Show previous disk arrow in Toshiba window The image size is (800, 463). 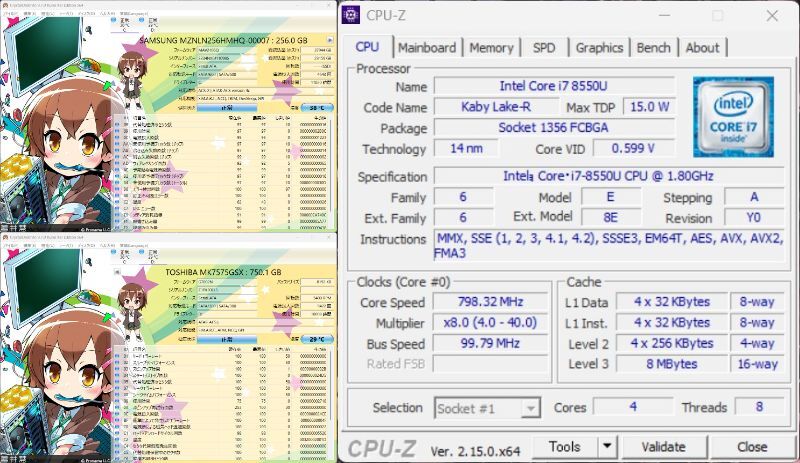tap(117, 272)
